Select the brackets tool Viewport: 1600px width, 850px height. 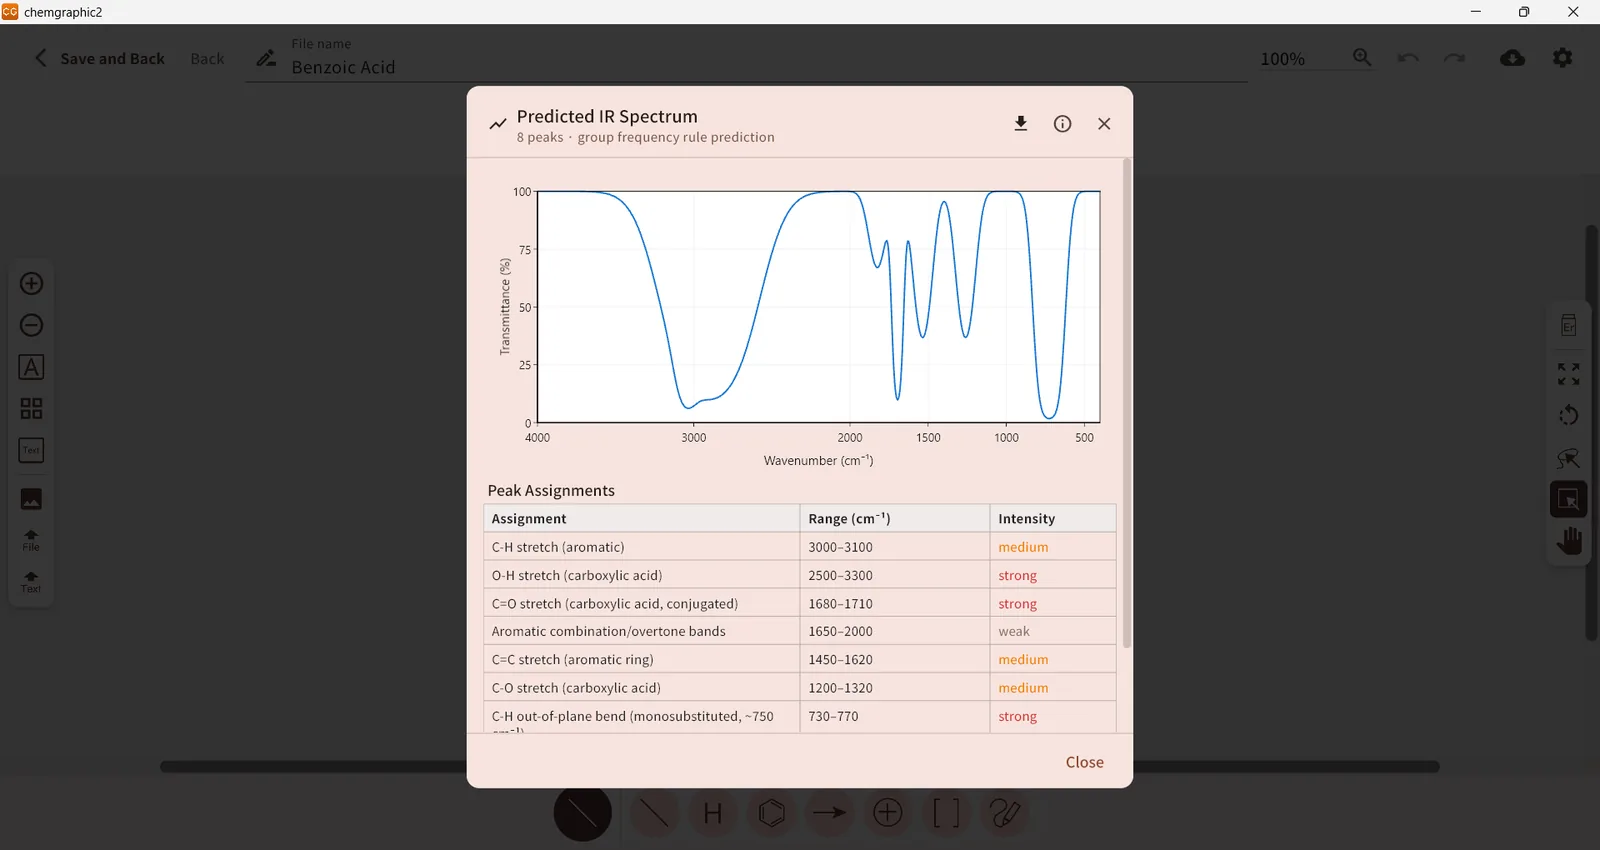tap(946, 813)
